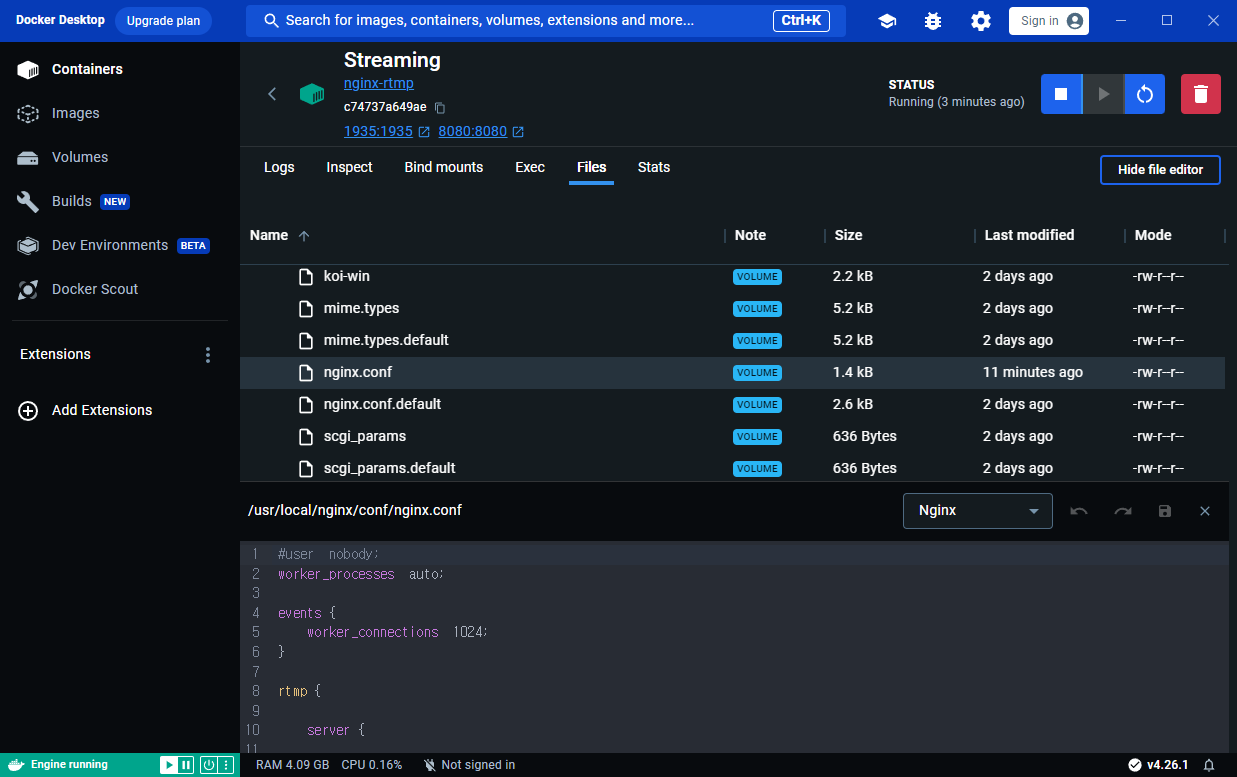Screen dimensions: 1237x777
Task: Delete the Streaming container
Action: [1201, 94]
